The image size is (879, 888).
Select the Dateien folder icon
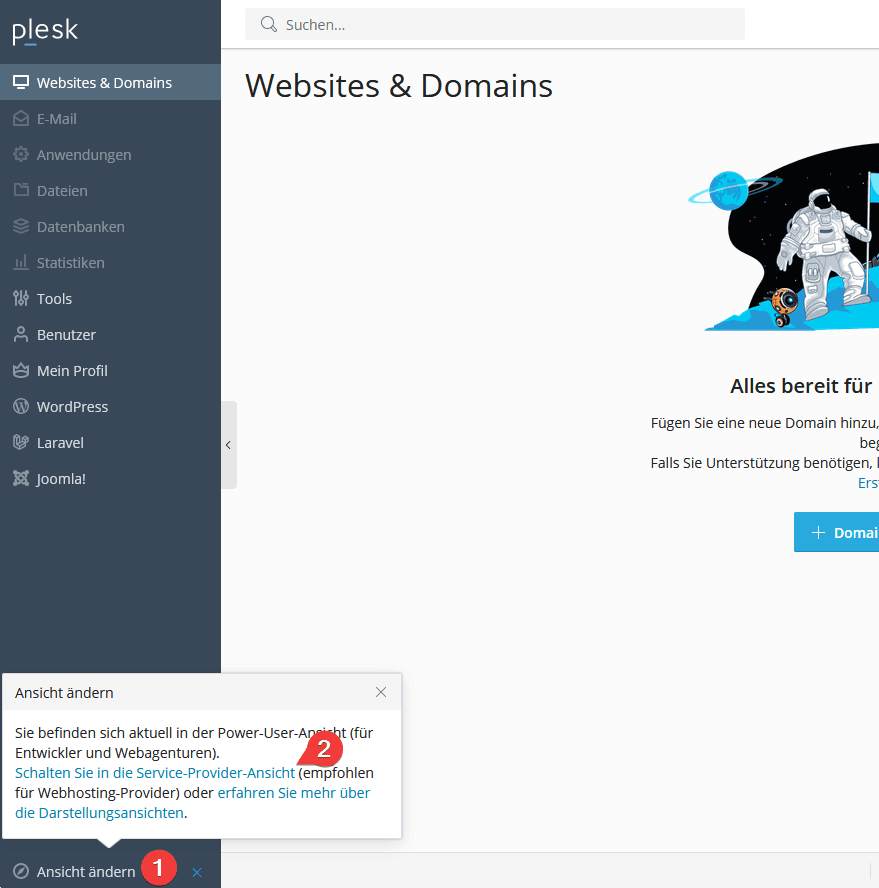coord(21,190)
